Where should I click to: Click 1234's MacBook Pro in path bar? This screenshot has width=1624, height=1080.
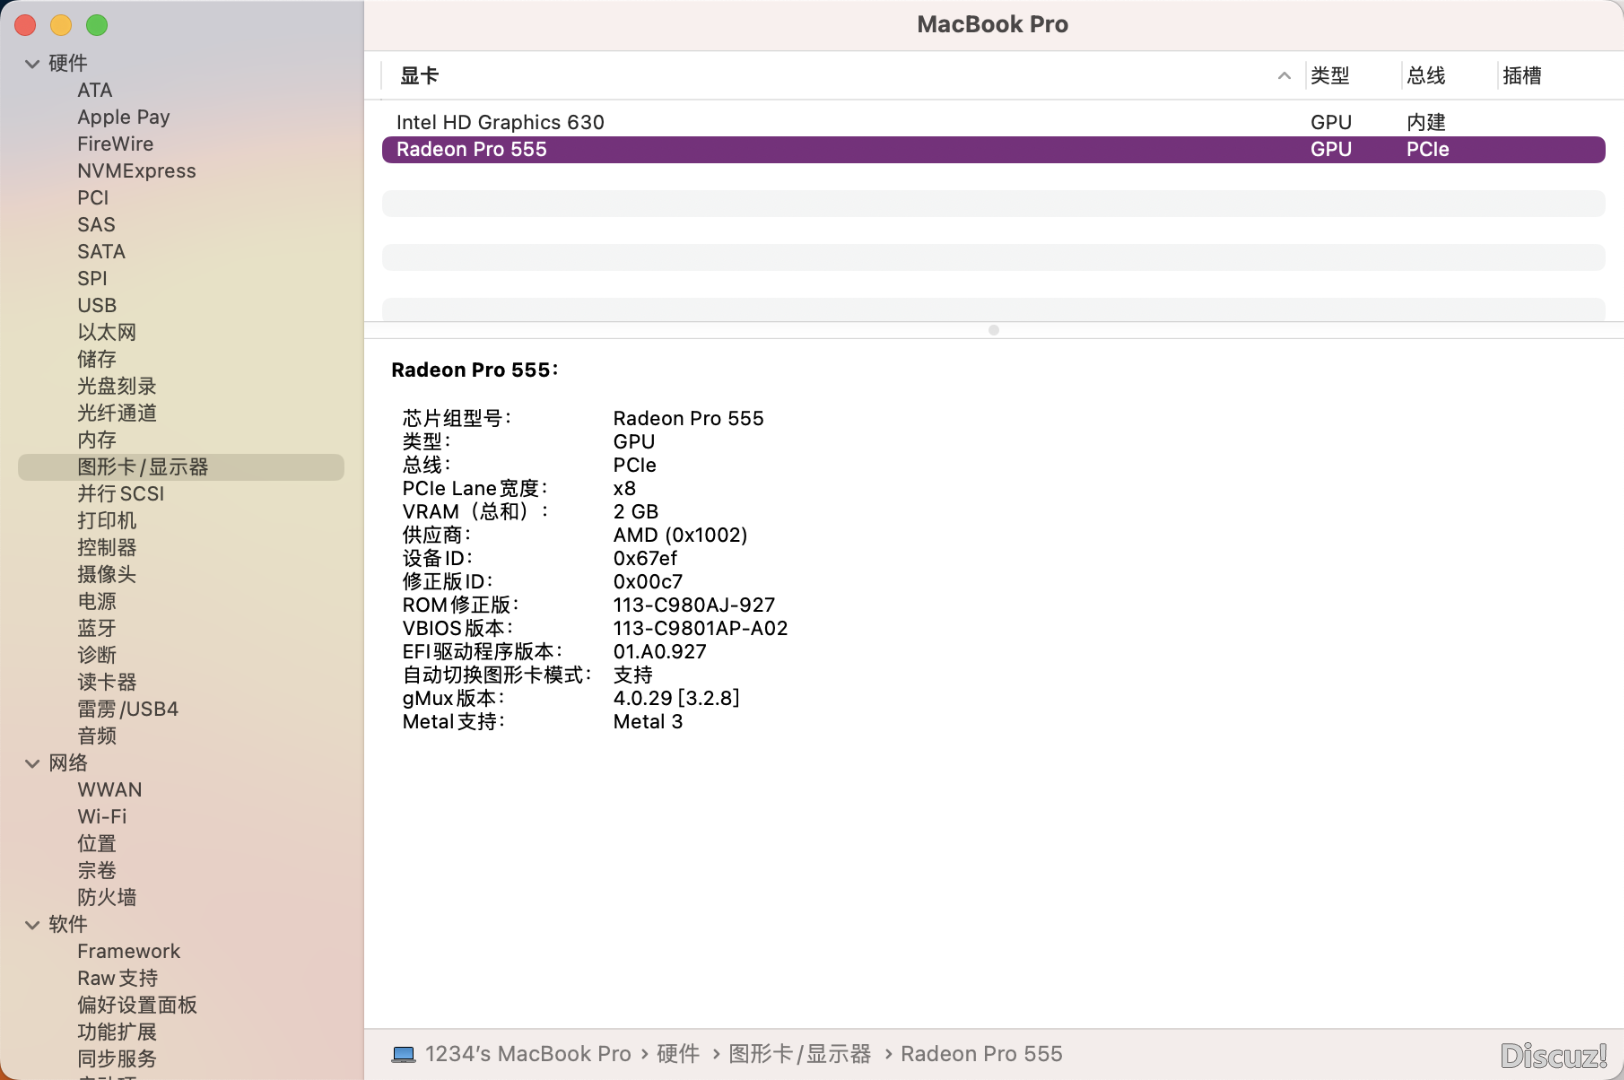pos(528,1054)
